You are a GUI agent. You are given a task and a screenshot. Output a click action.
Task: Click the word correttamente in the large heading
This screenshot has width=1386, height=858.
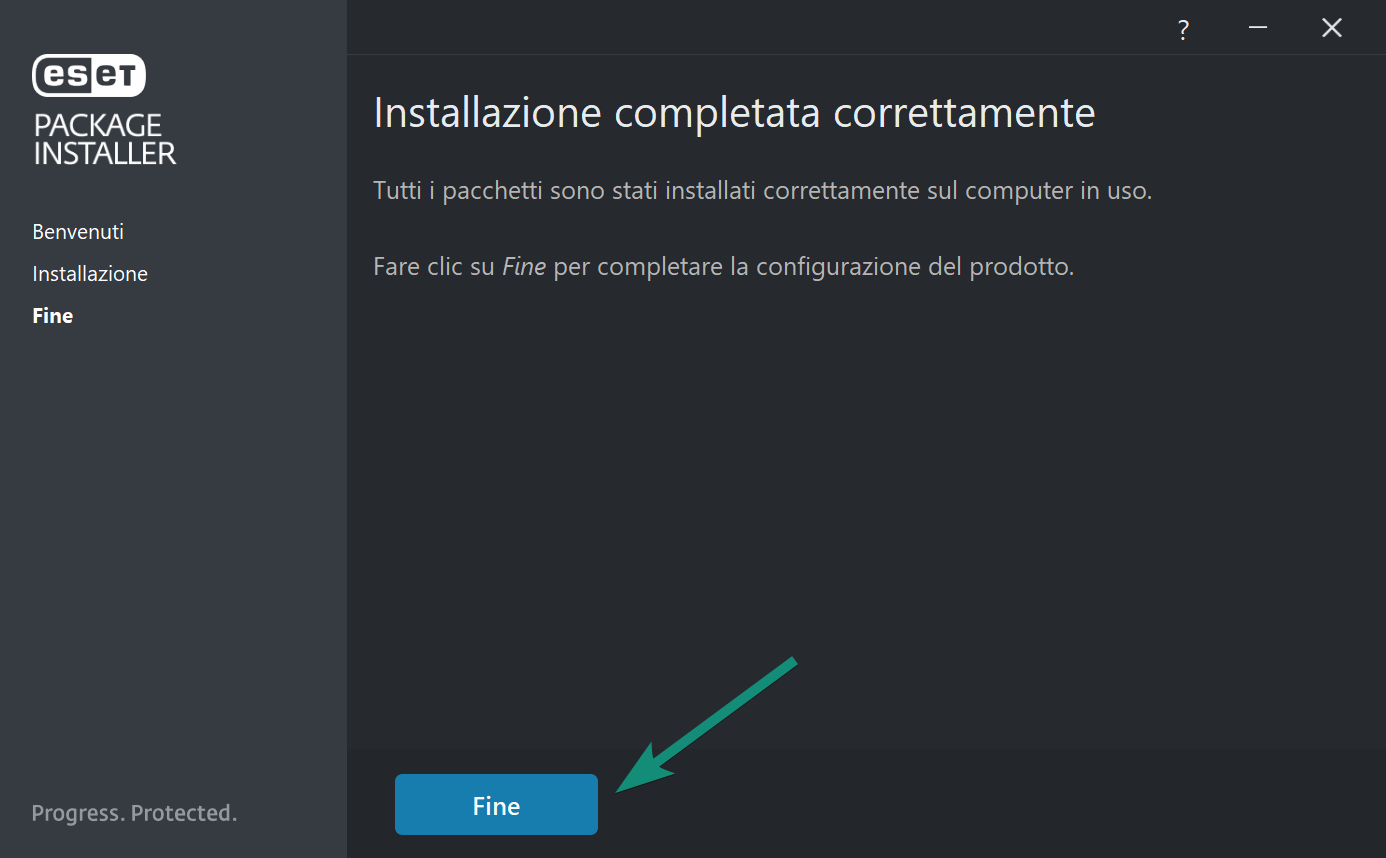point(964,113)
